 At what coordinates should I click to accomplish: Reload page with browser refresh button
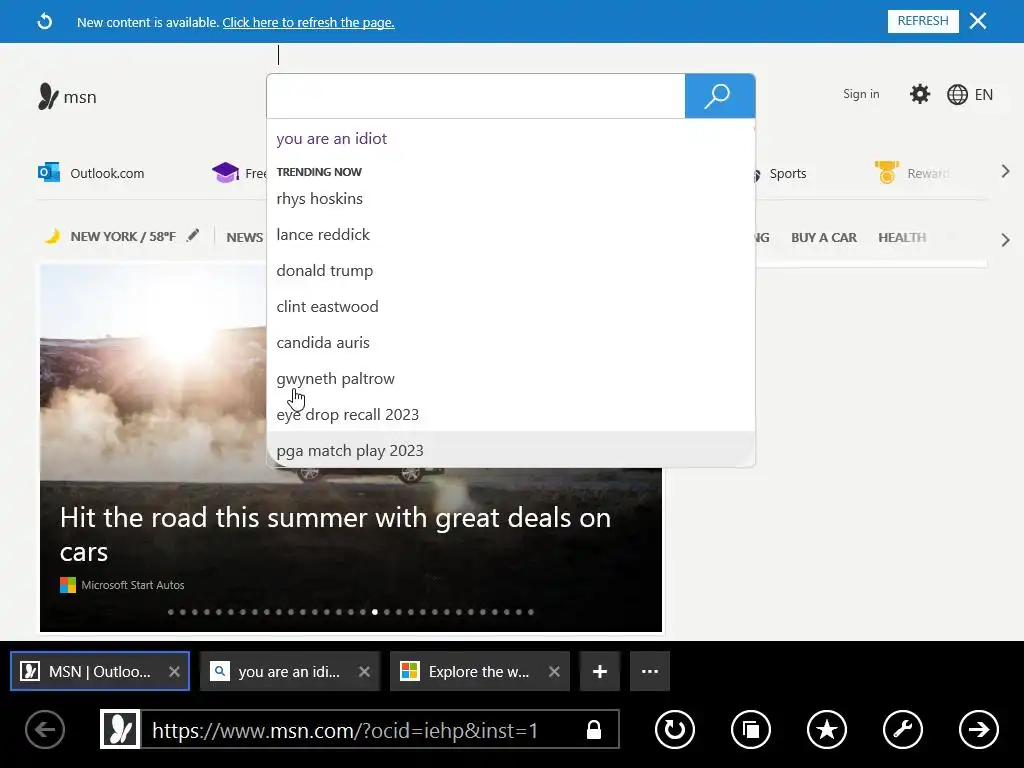(x=675, y=729)
